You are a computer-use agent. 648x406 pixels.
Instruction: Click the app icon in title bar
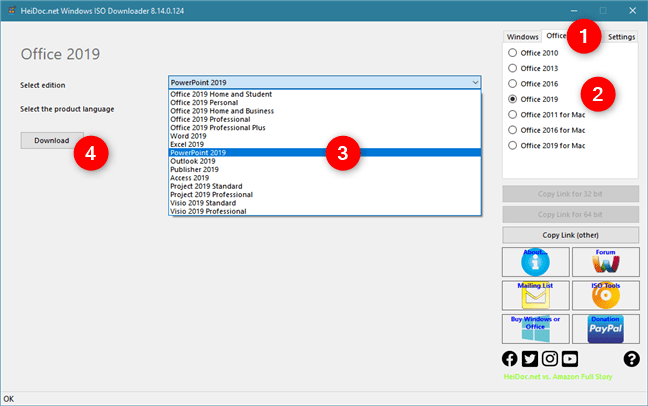[12, 10]
